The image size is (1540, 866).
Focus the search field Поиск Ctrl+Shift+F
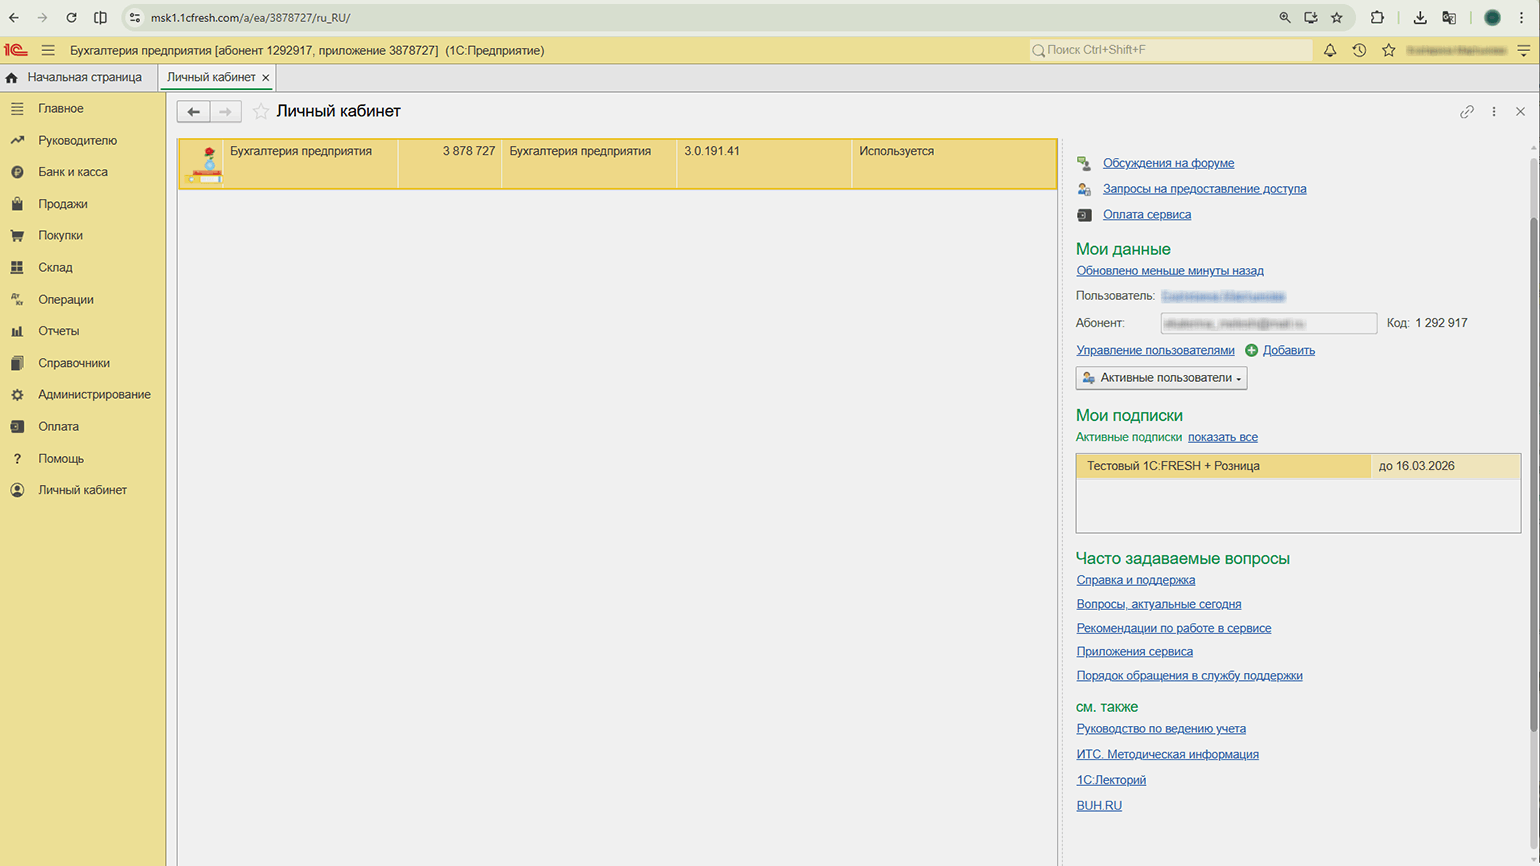pos(1175,50)
